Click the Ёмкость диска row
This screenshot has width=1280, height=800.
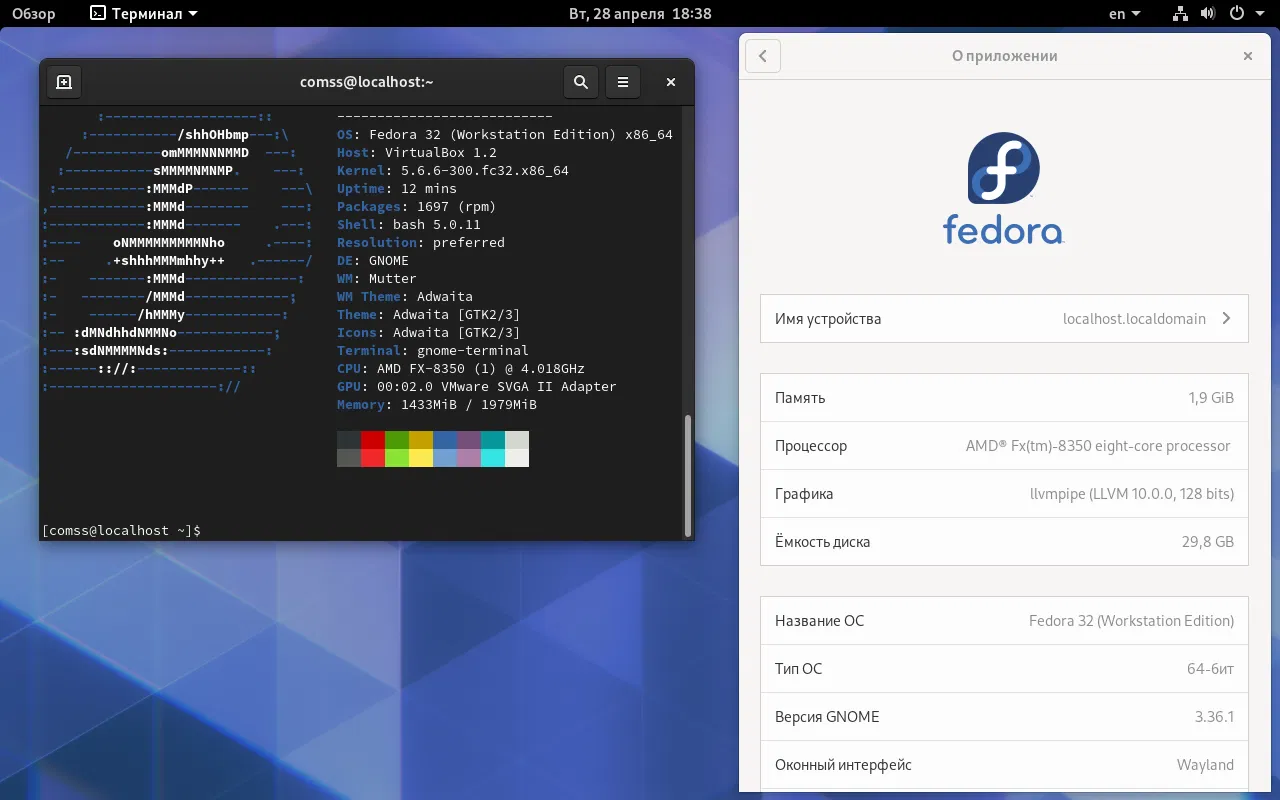[x=1004, y=541]
